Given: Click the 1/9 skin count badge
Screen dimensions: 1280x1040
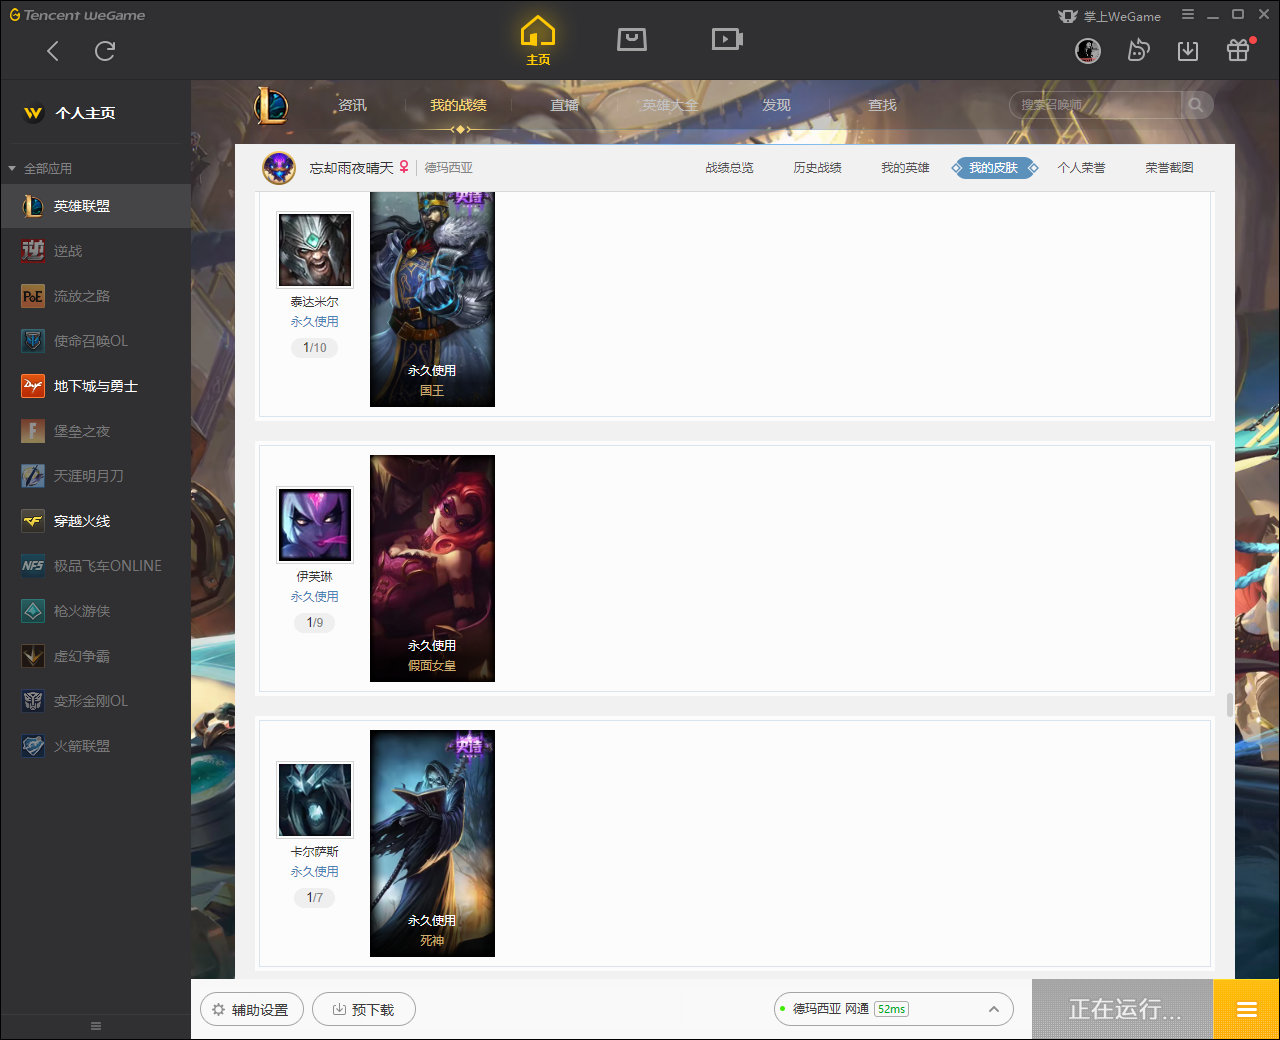Looking at the screenshot, I should pos(315,623).
